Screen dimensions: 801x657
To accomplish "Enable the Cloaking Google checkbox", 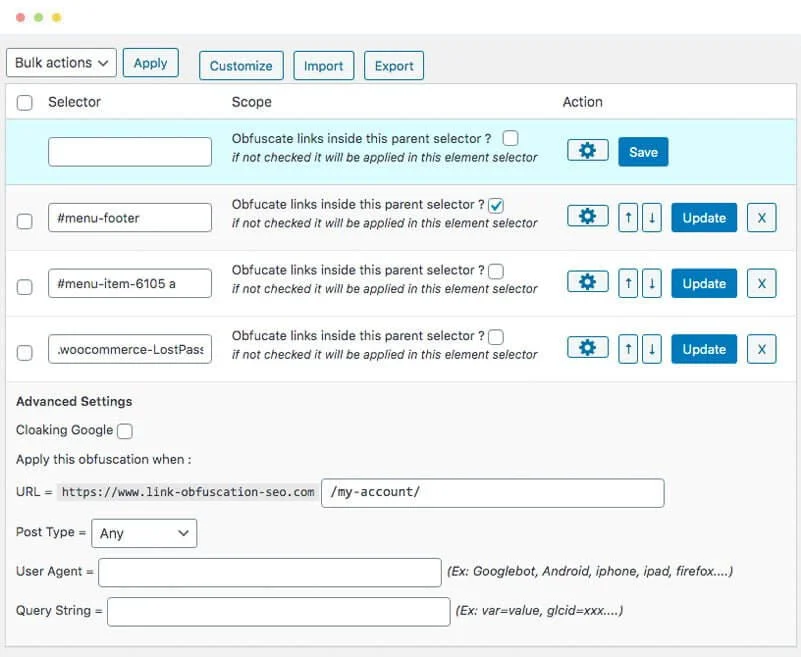I will [x=125, y=431].
